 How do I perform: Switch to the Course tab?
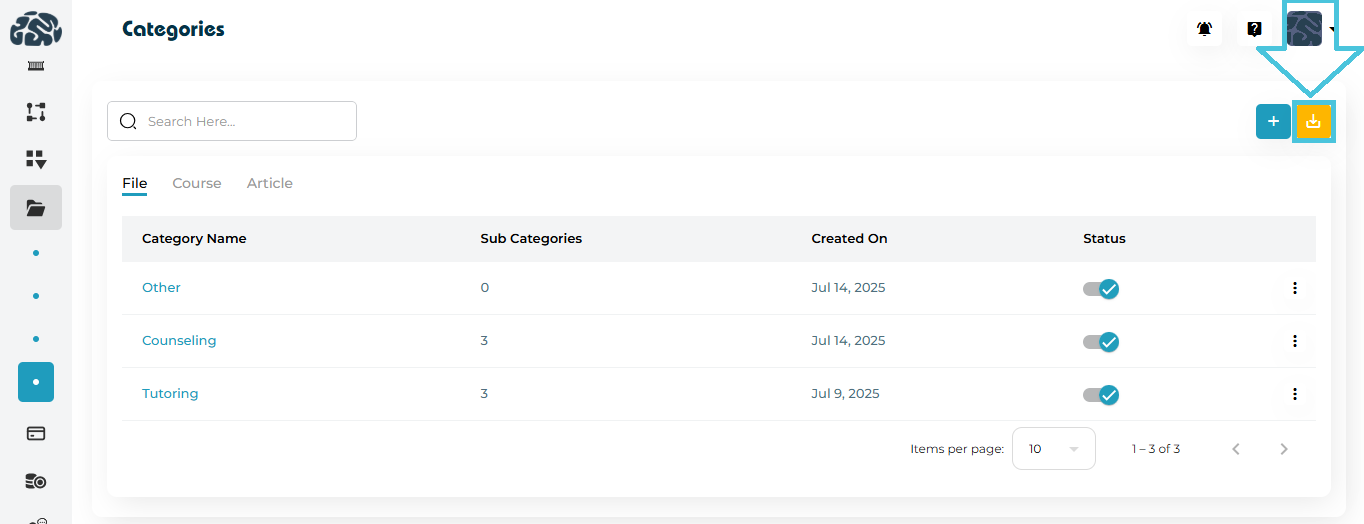pyautogui.click(x=197, y=183)
